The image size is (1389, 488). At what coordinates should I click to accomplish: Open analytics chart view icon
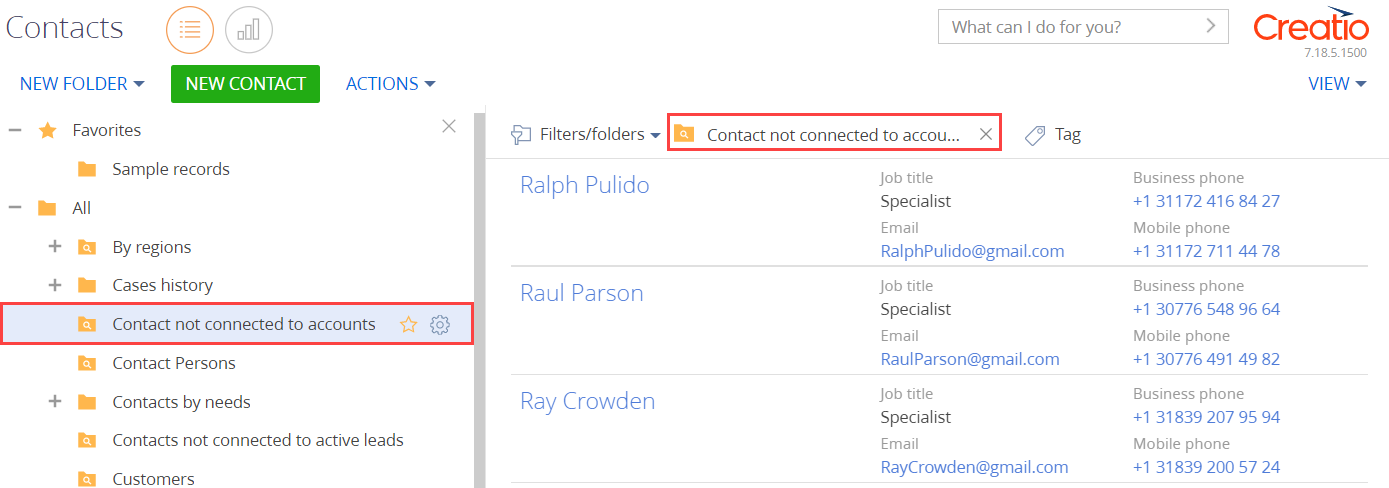249,29
